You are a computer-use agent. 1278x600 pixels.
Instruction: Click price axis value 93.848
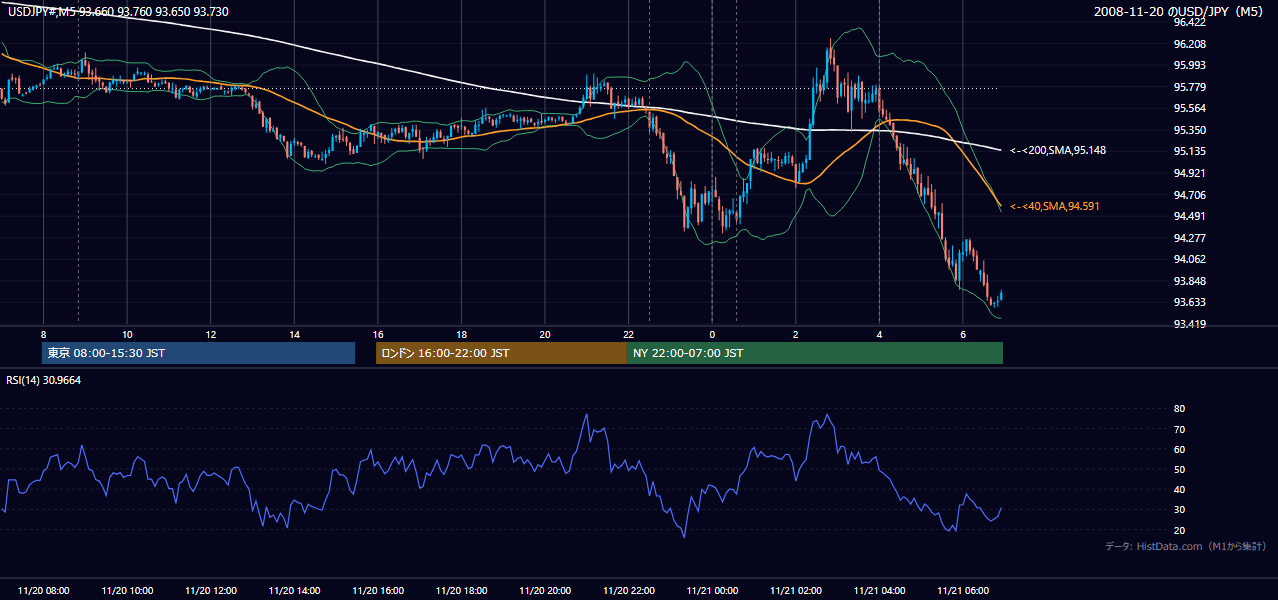(x=1189, y=281)
